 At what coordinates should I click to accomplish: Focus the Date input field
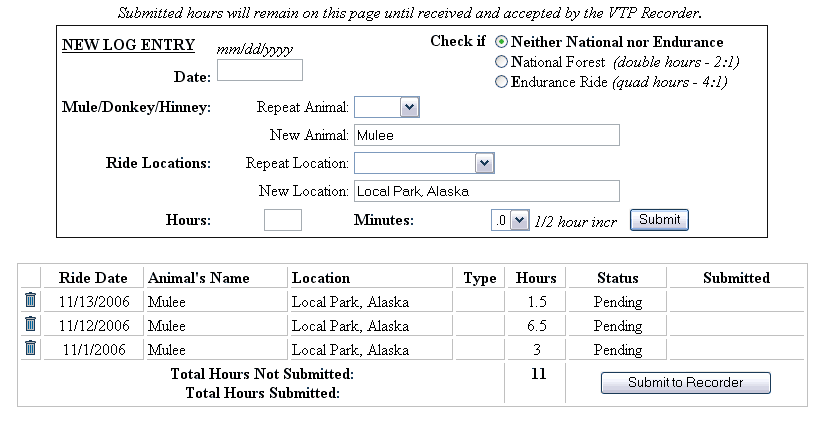[259, 70]
